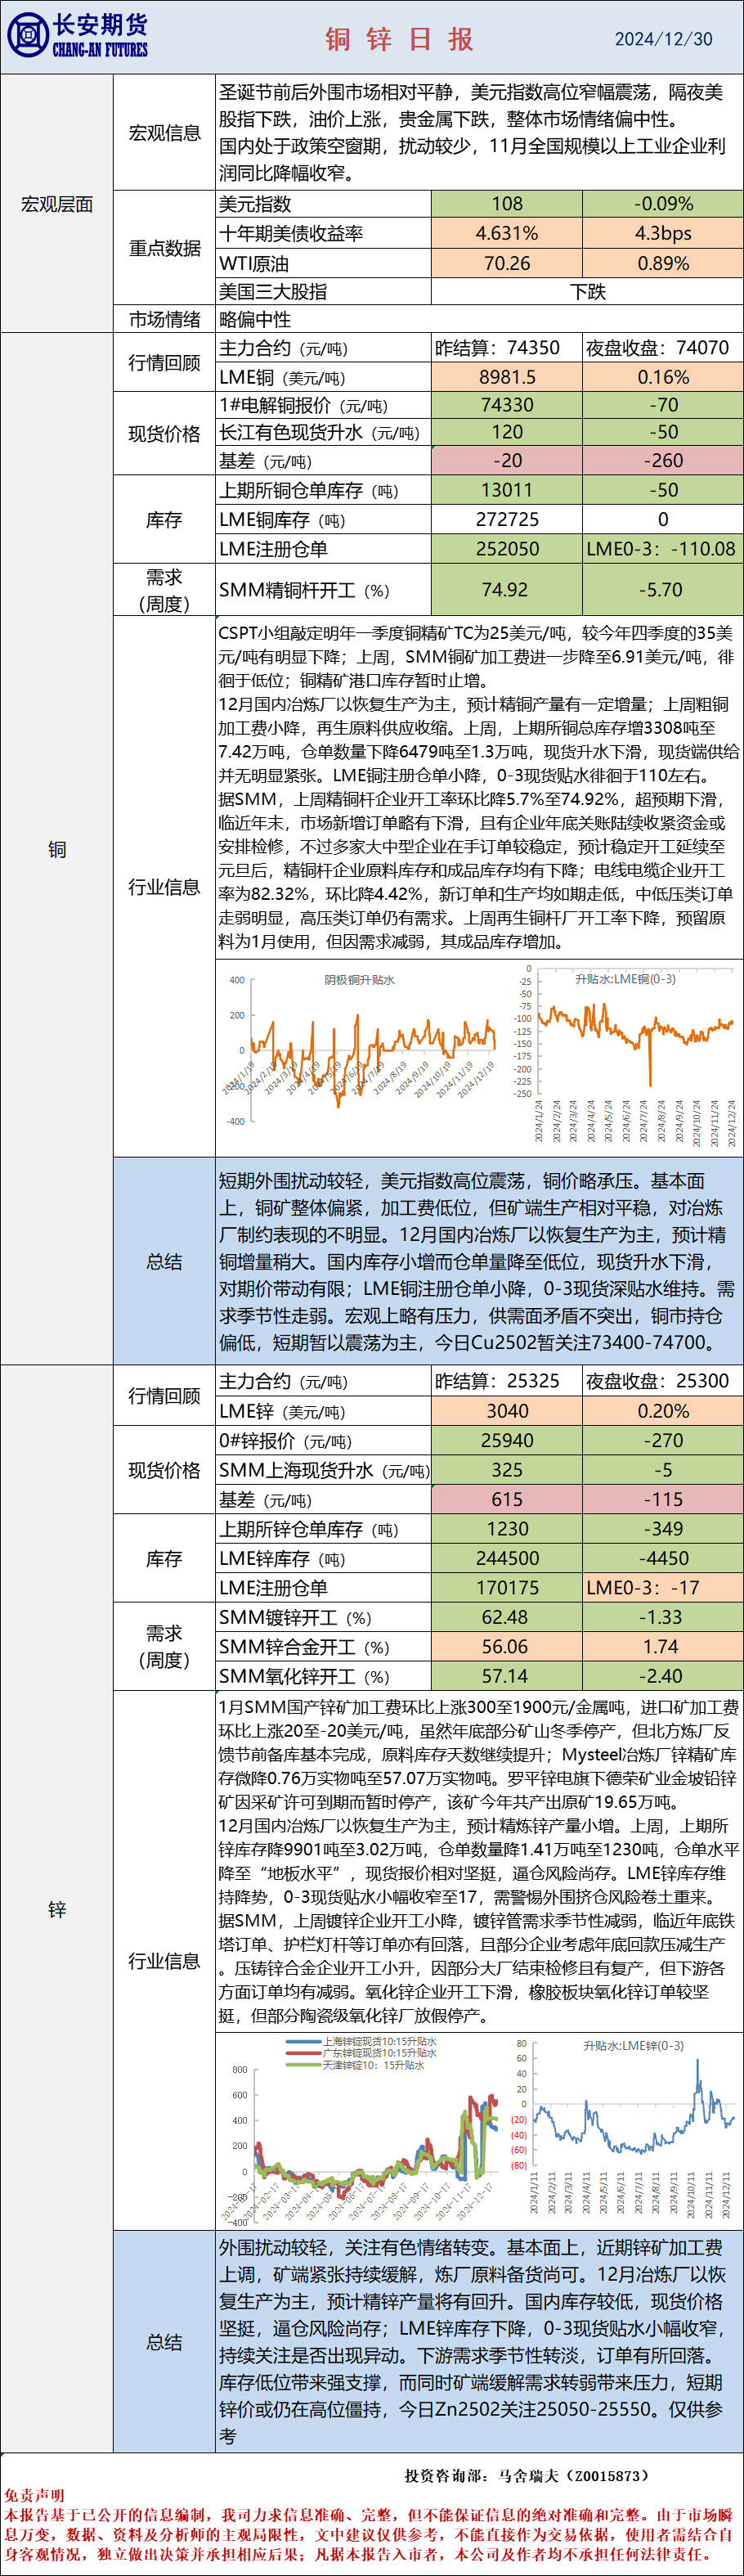Select the 美国三大股指 row label
The image size is (744, 2576).
click(273, 292)
